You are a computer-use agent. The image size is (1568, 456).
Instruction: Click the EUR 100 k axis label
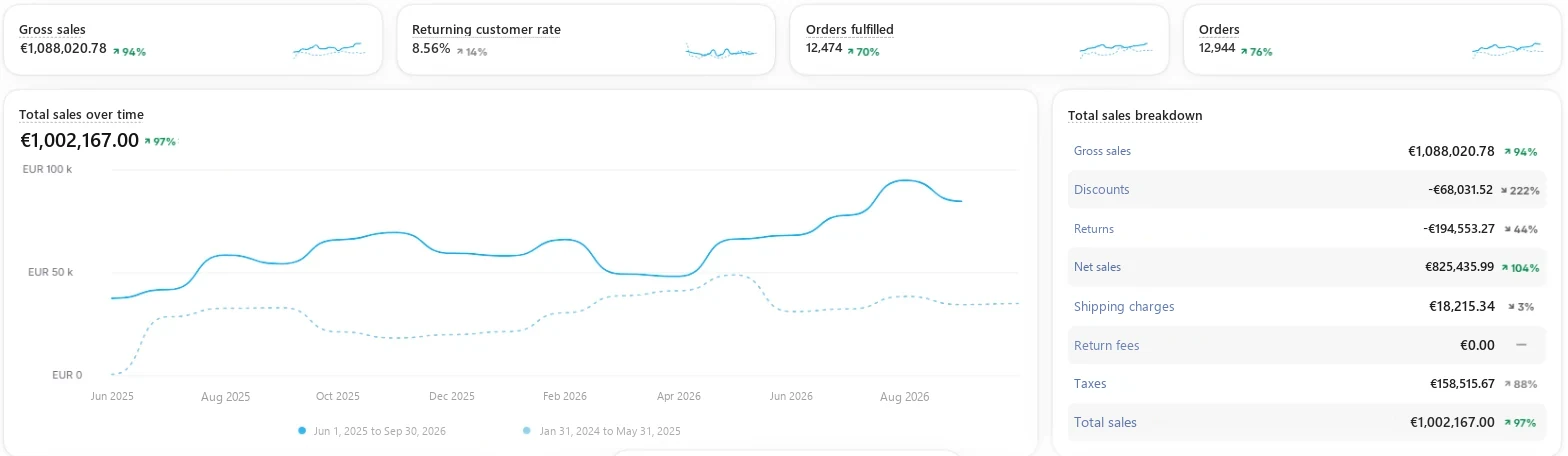[47, 170]
